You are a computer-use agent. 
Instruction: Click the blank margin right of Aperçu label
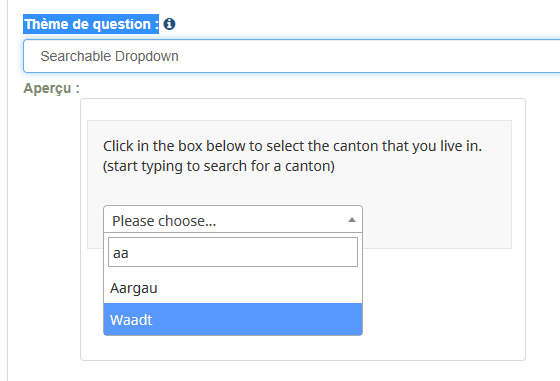tap(286, 88)
